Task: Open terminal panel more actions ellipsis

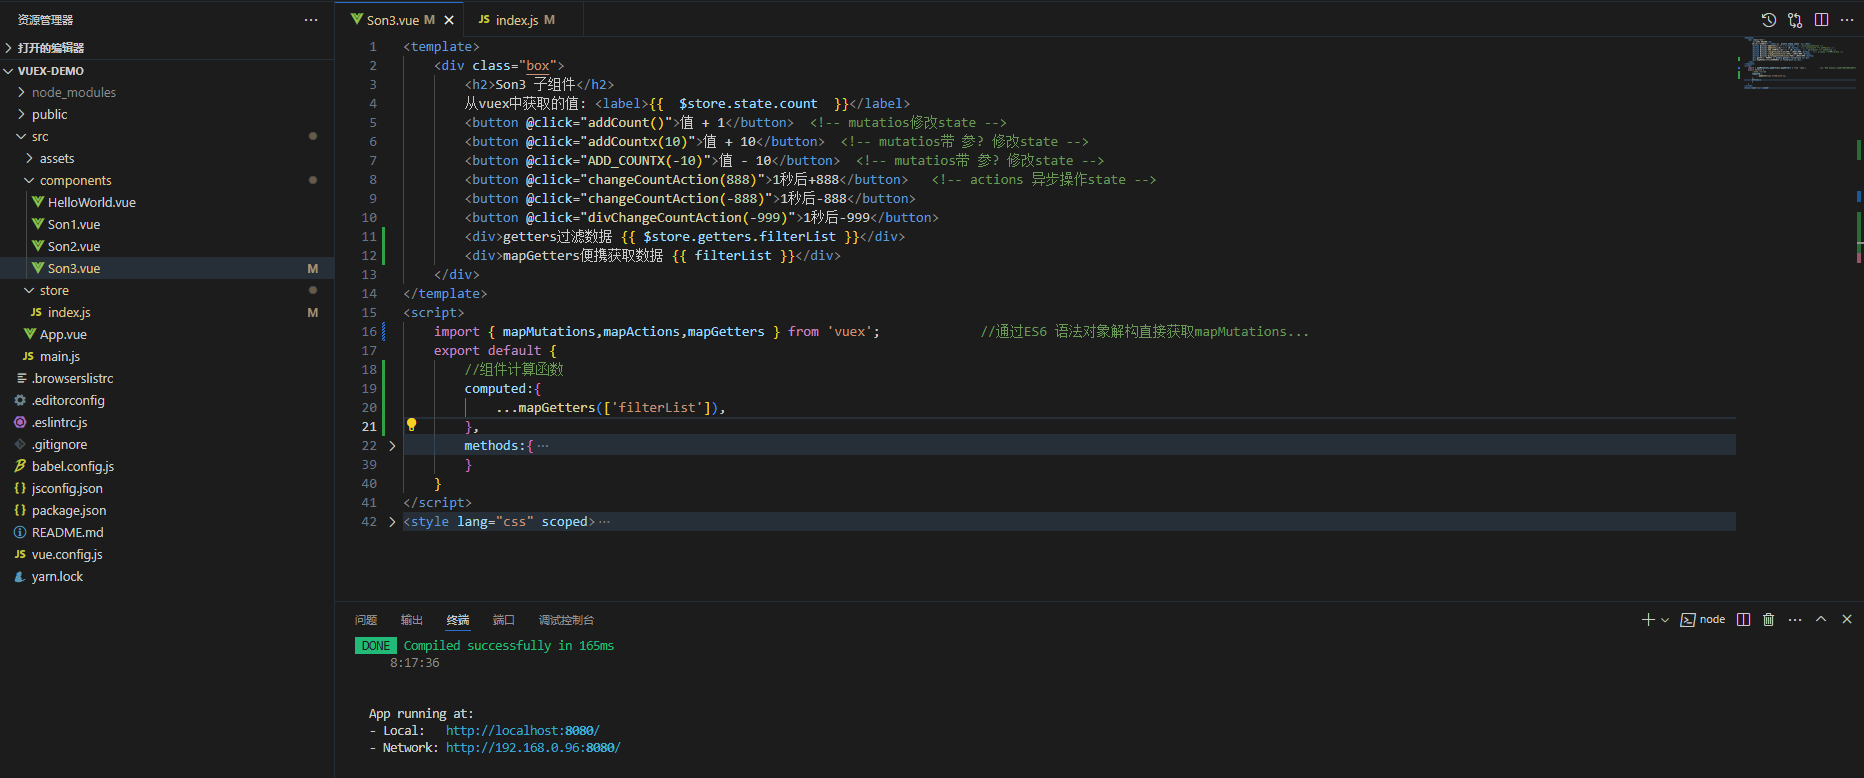Action: point(1795,620)
